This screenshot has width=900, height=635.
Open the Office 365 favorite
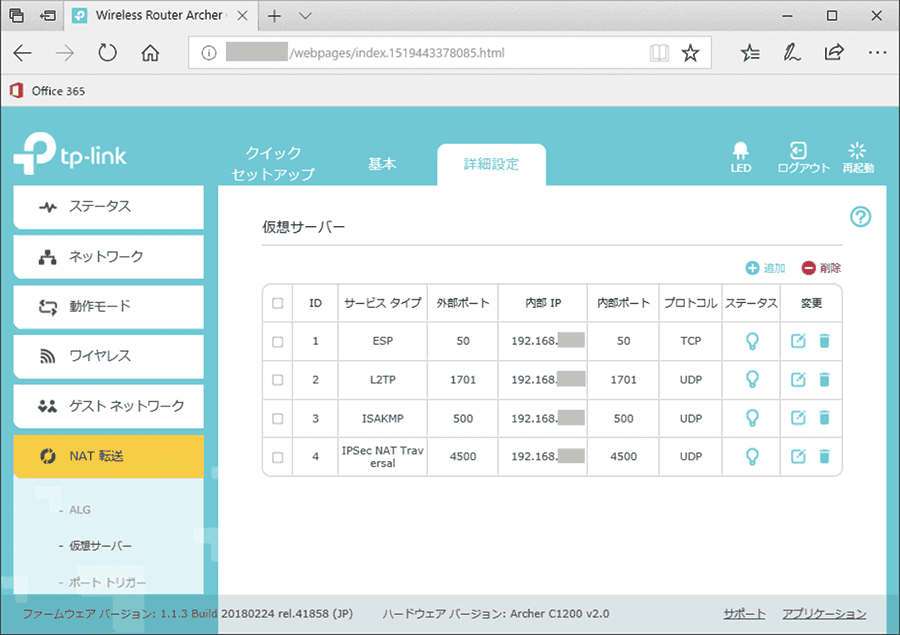(x=48, y=91)
